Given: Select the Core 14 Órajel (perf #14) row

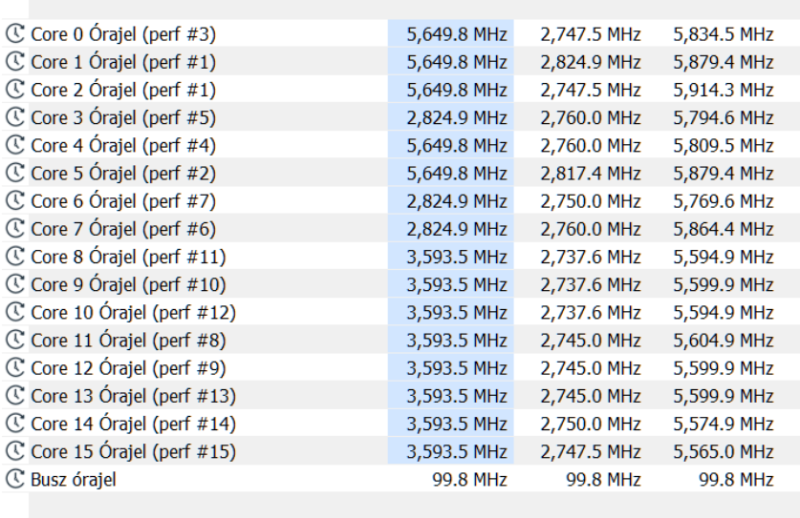Looking at the screenshot, I should tap(400, 424).
